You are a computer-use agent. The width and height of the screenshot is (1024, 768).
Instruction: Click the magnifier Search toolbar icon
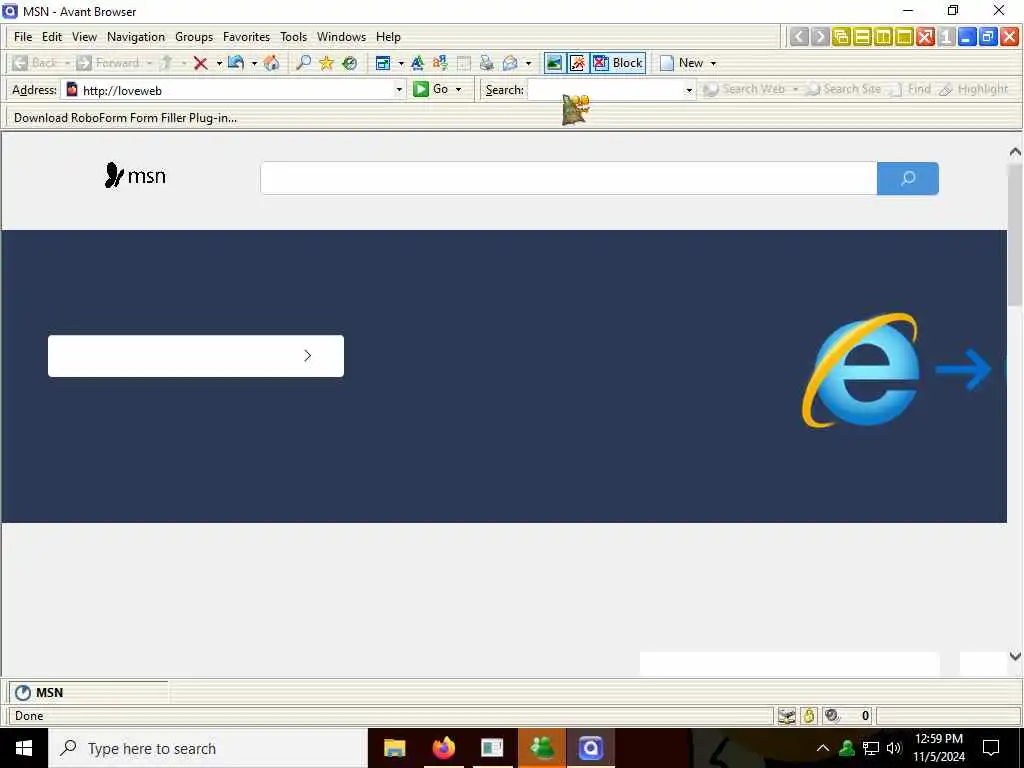pos(304,63)
